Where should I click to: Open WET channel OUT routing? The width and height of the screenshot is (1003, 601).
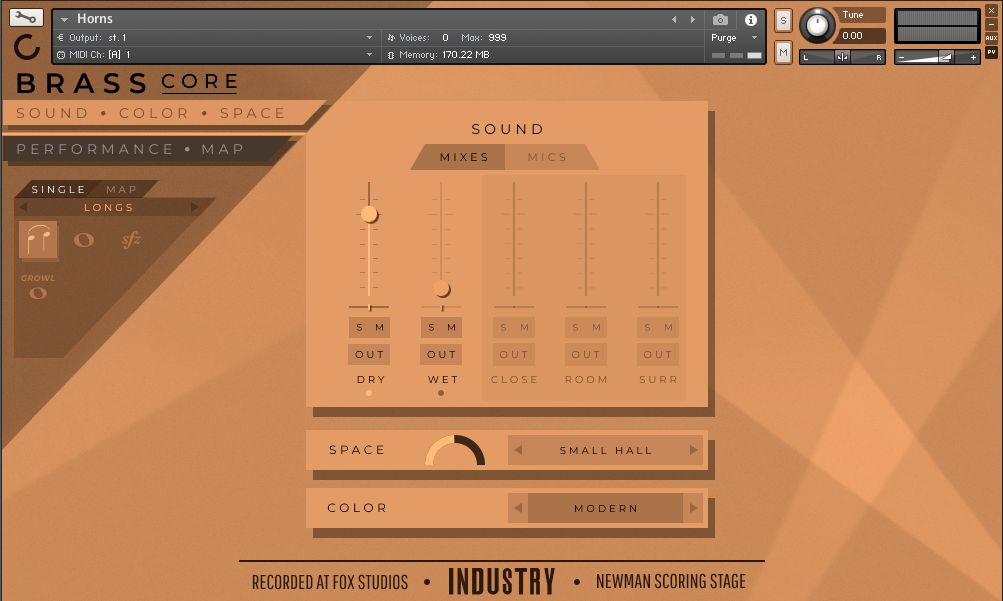441,354
